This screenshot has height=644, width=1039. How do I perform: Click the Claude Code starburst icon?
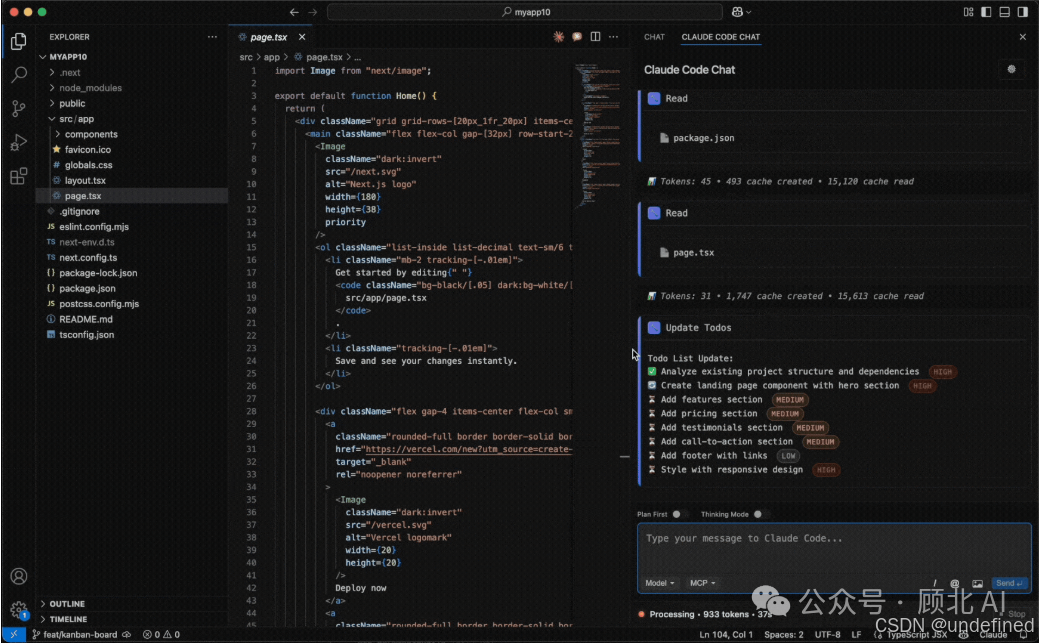[x=559, y=37]
